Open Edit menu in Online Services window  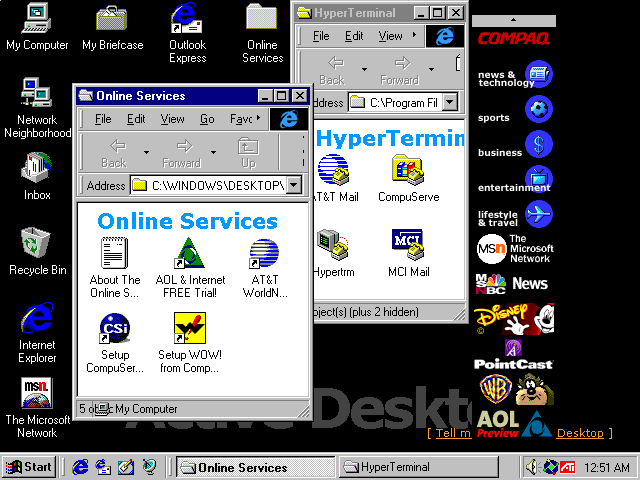[x=136, y=119]
